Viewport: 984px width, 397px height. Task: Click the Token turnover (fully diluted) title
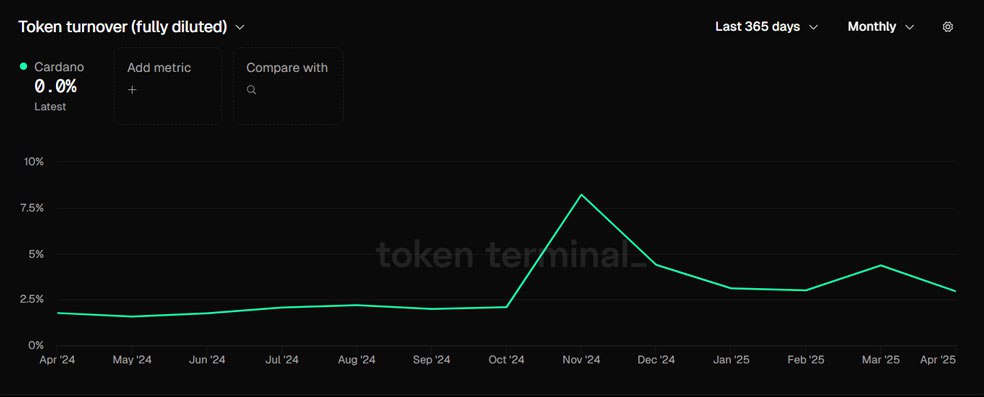[x=122, y=27]
